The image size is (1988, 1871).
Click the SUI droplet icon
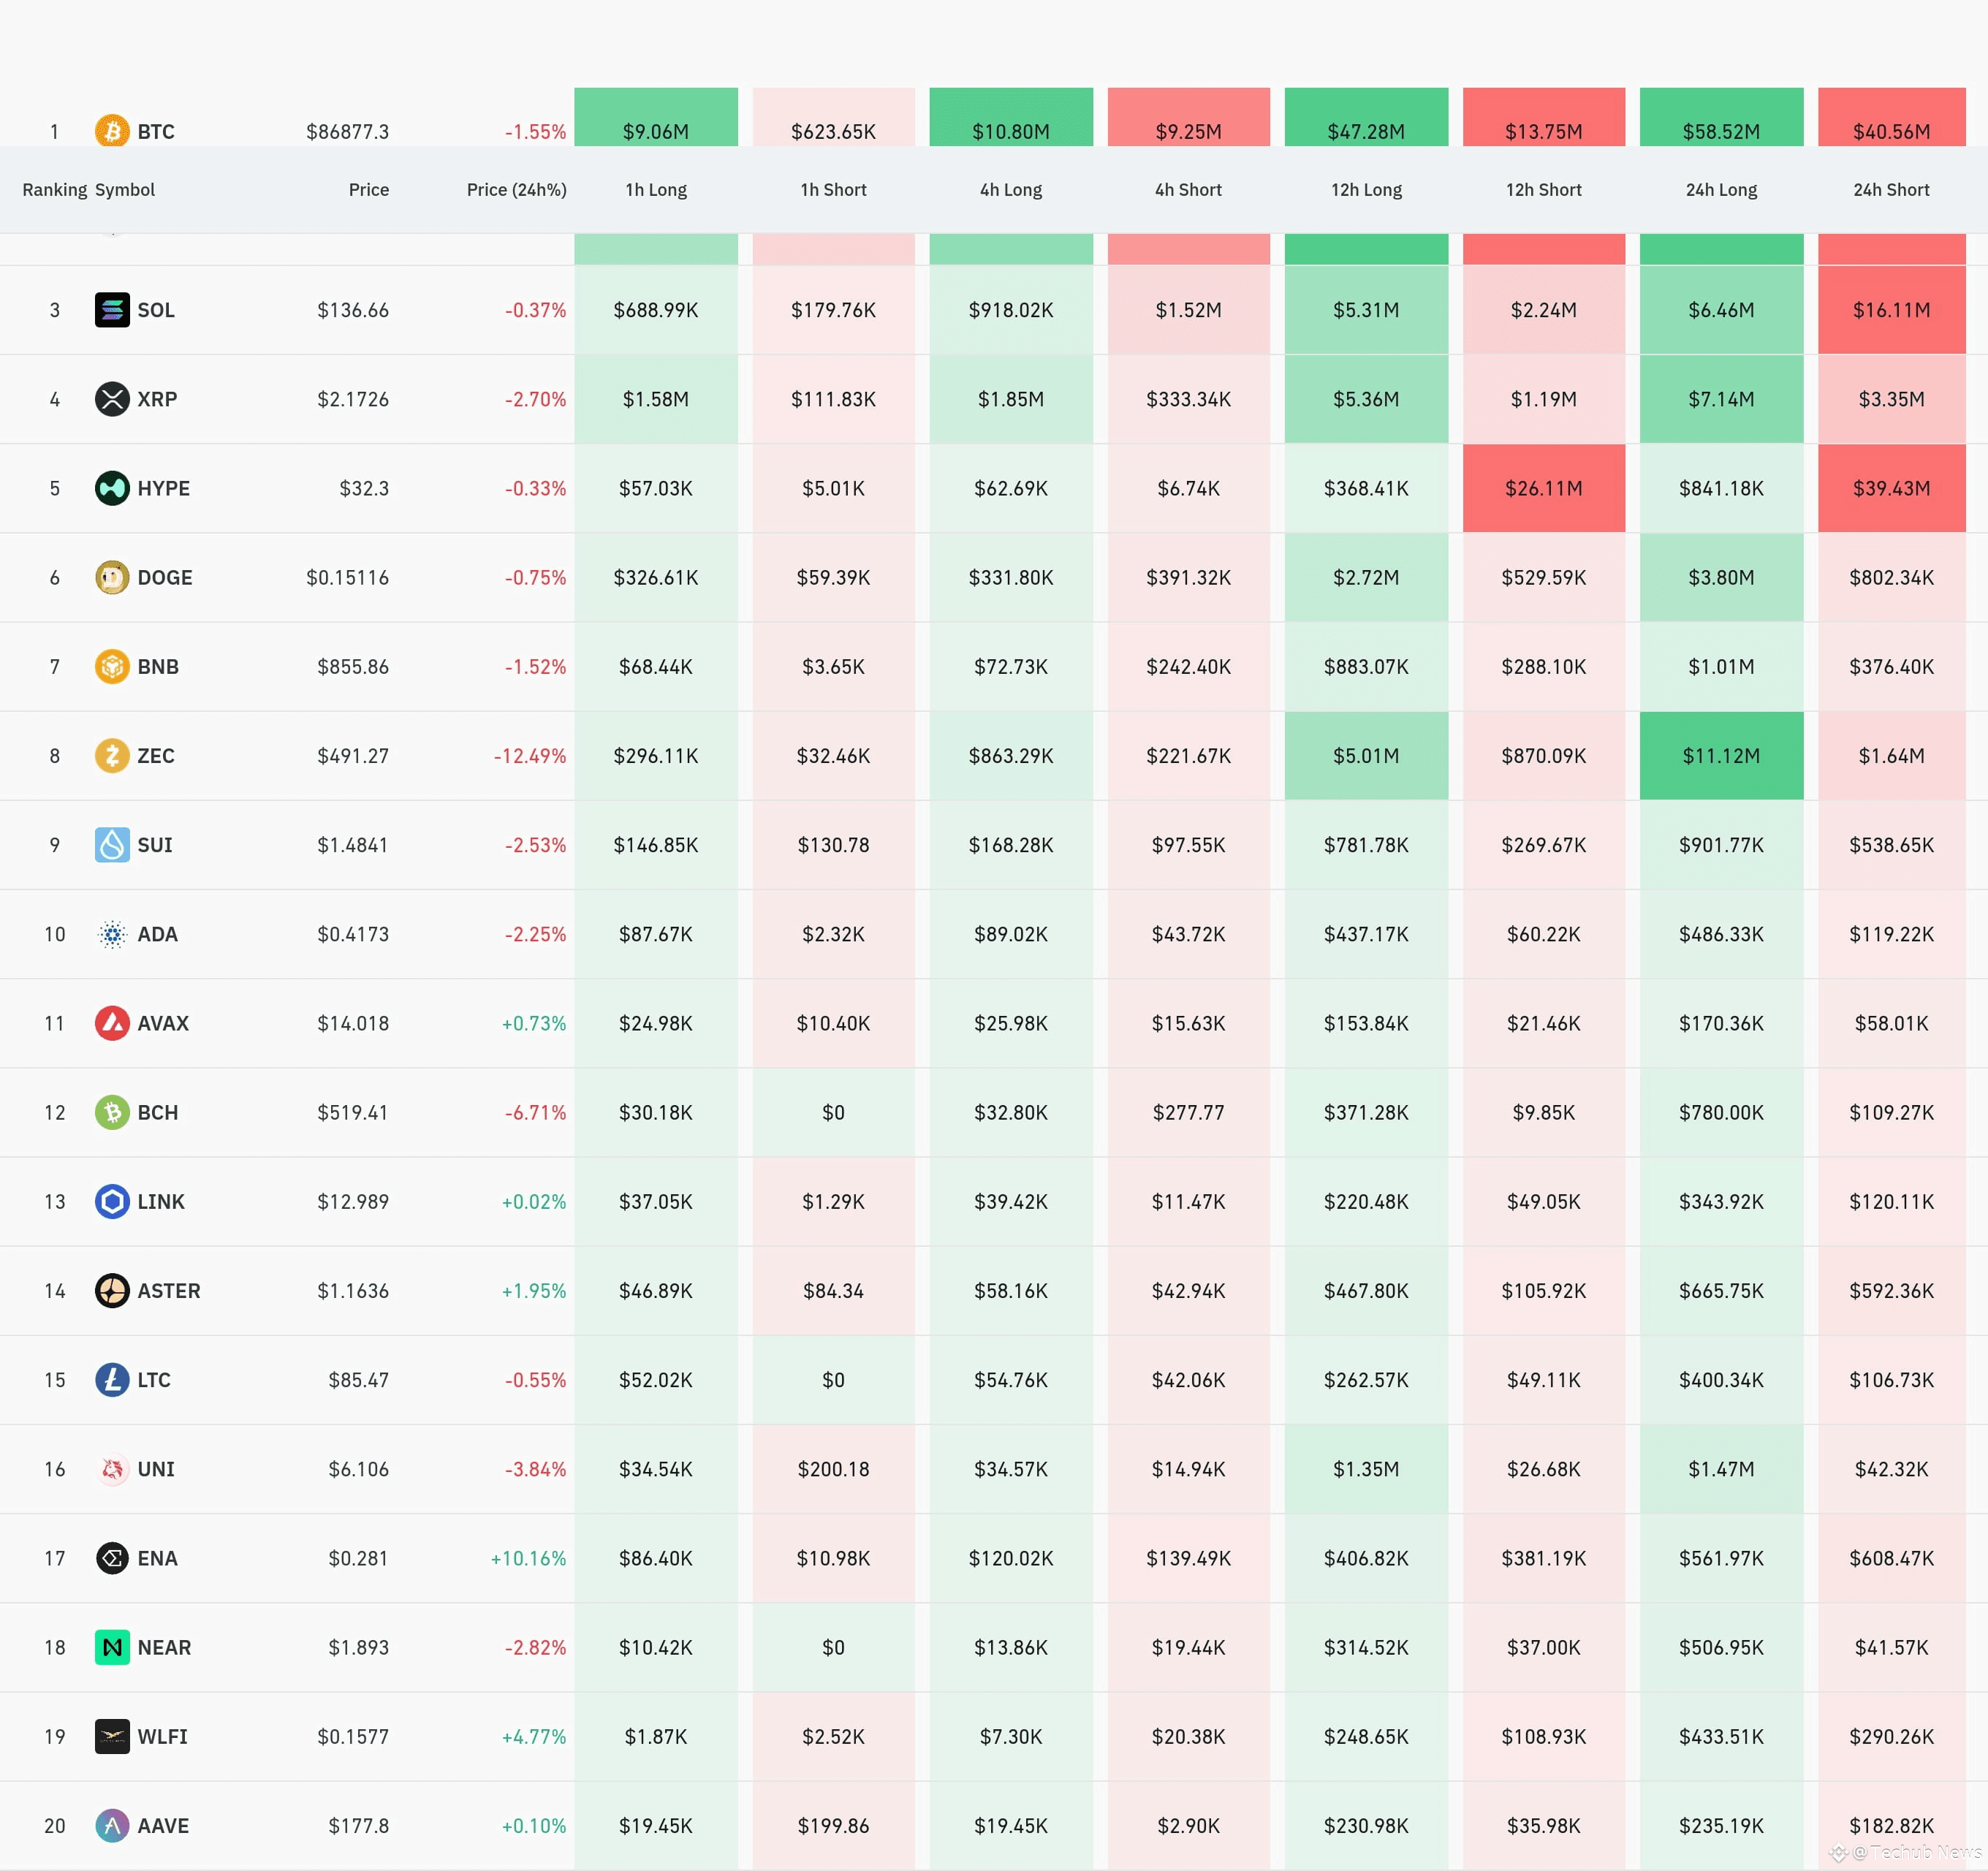(x=112, y=845)
